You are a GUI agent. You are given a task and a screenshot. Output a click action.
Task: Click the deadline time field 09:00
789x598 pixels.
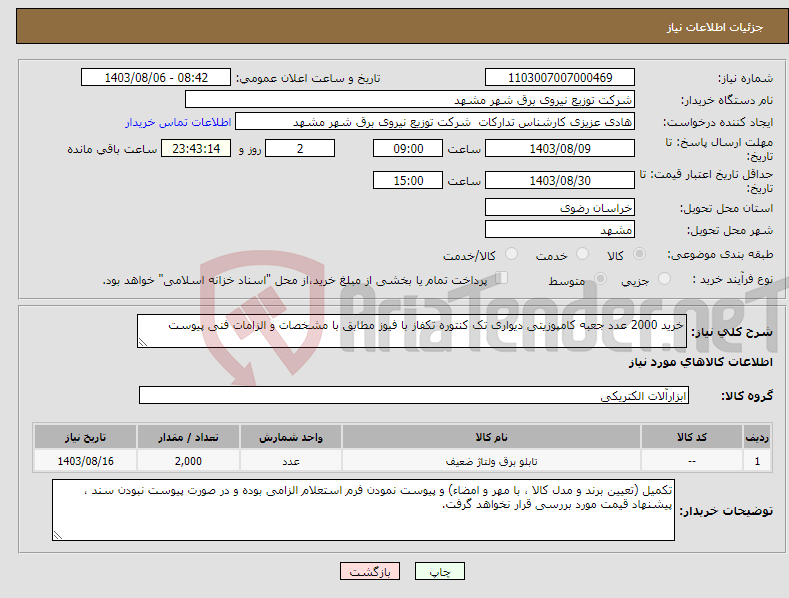pyautogui.click(x=408, y=148)
